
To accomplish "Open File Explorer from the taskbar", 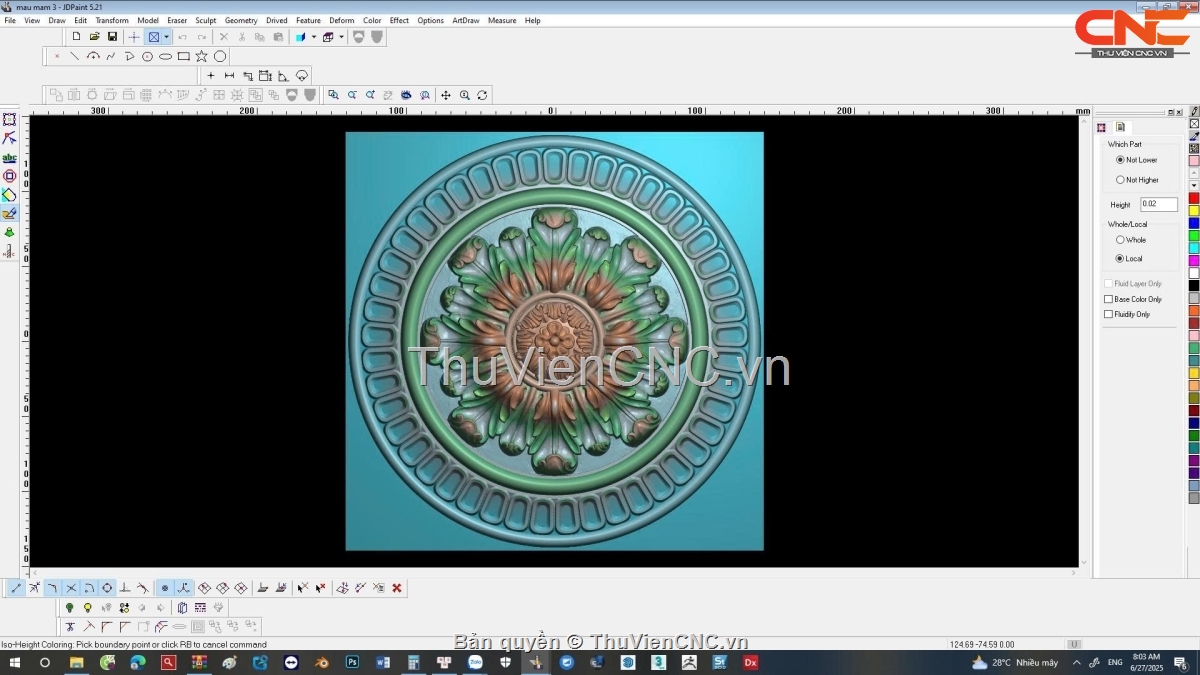I will click(76, 662).
